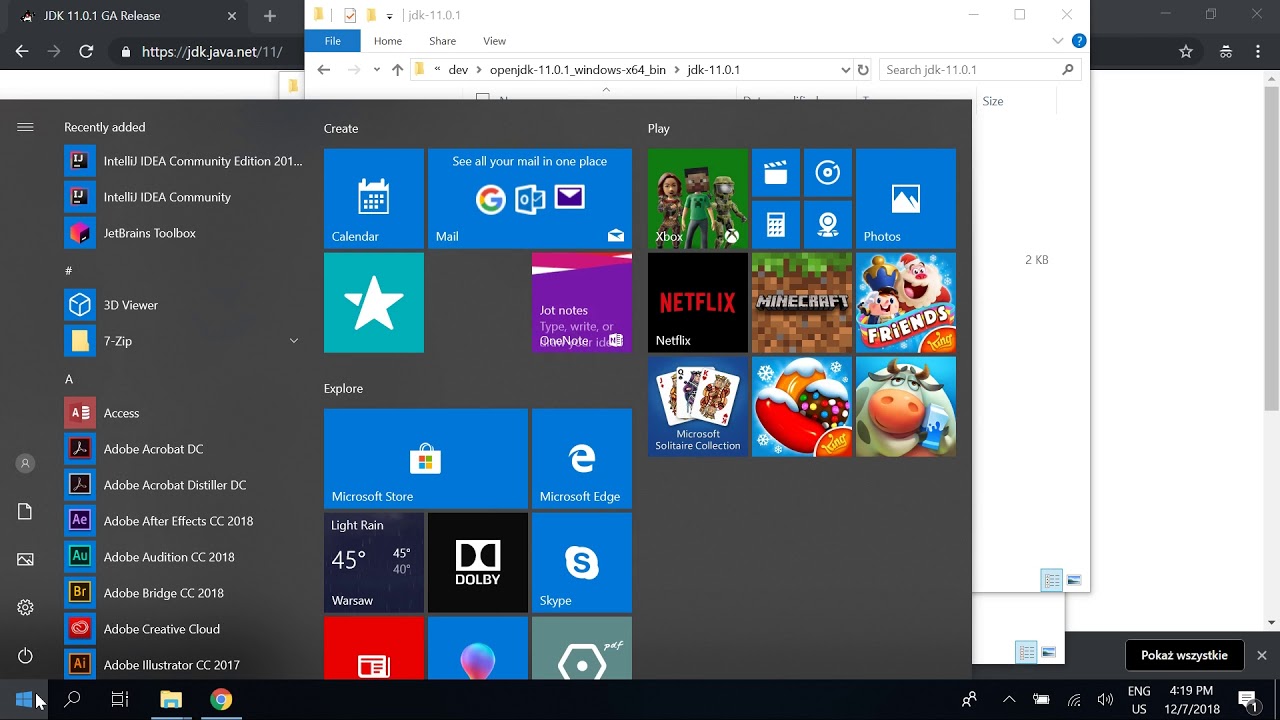1280x720 pixels.
Task: Click the Power icon in Start menu
Action: click(x=26, y=656)
